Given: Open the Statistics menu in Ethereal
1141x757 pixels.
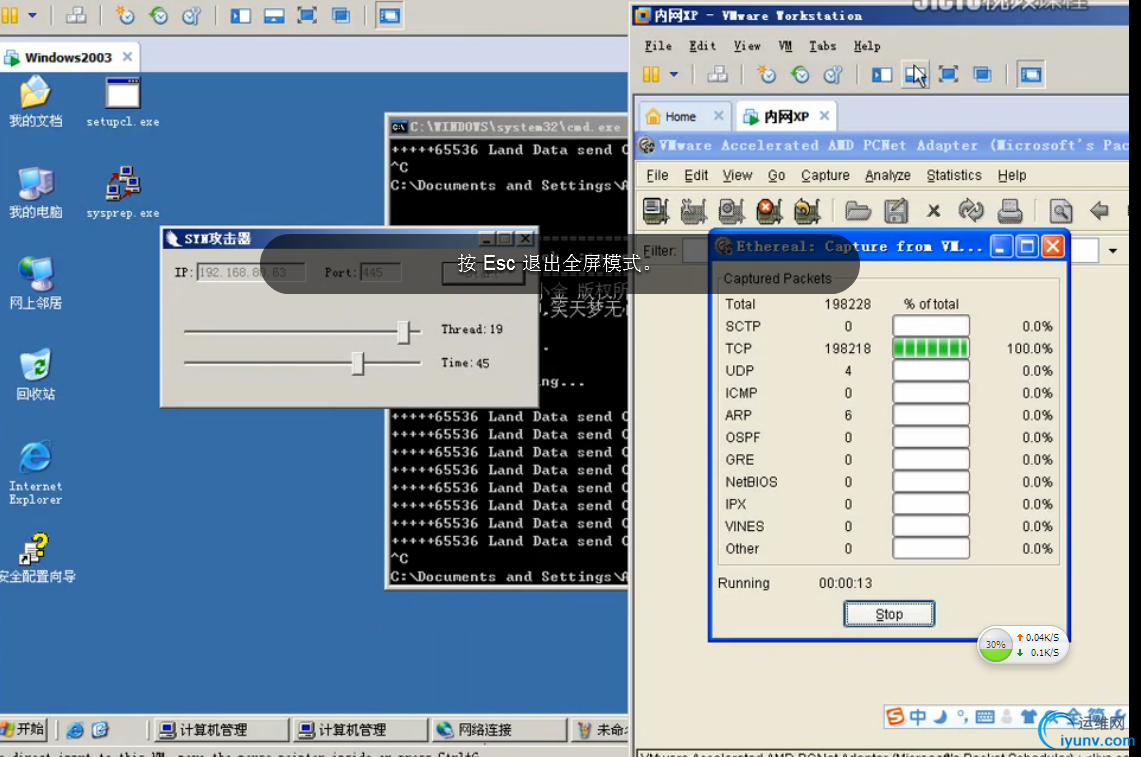Looking at the screenshot, I should tap(954, 175).
